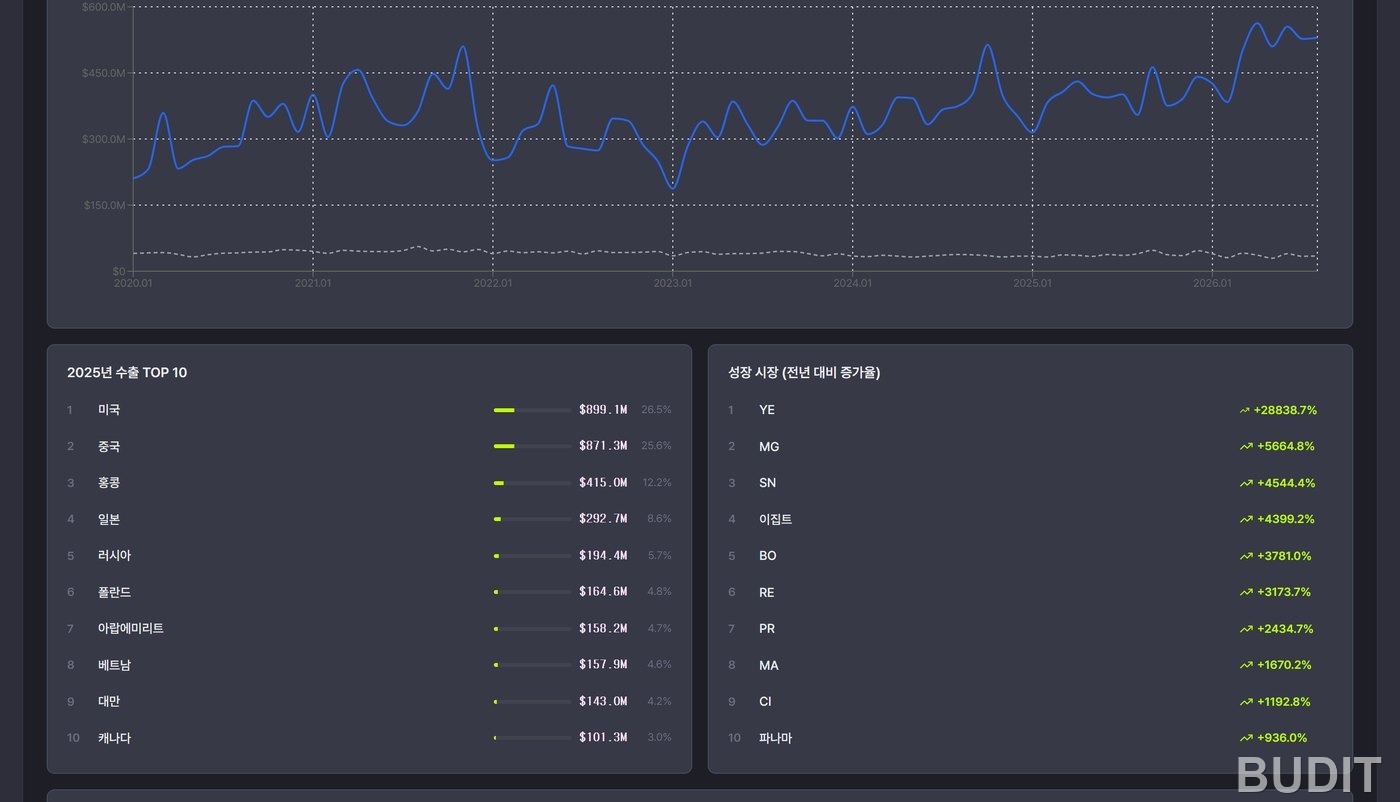The width and height of the screenshot is (1400, 802).
Task: Click the 홍콩 export share progress bar
Action: (532, 483)
